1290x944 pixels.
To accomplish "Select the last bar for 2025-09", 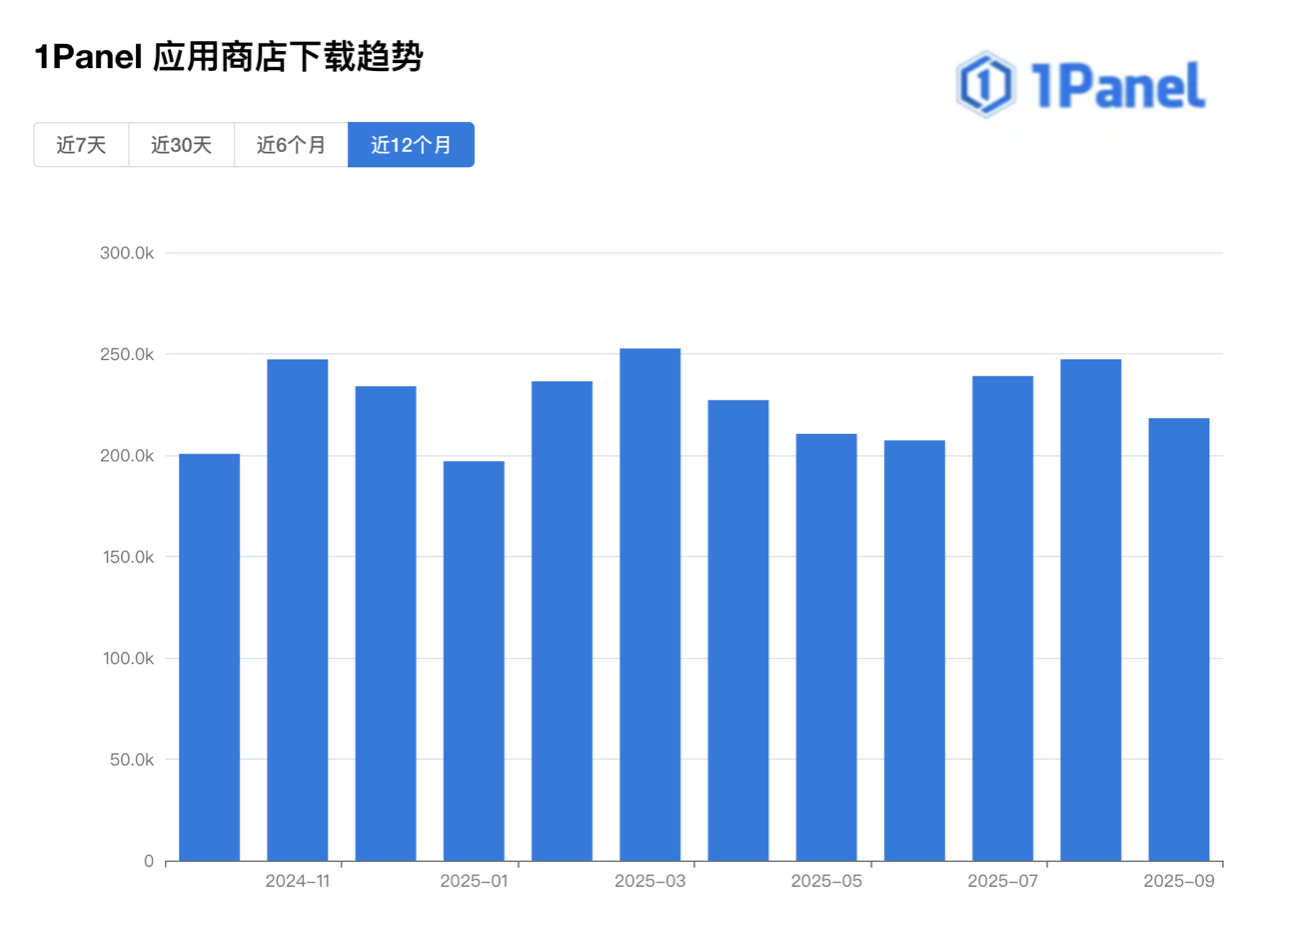I will (x=1178, y=639).
